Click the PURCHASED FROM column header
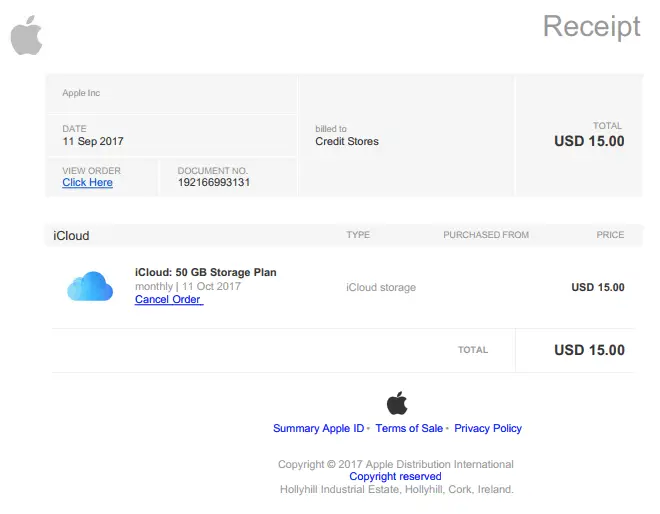660x514 pixels. pos(486,235)
